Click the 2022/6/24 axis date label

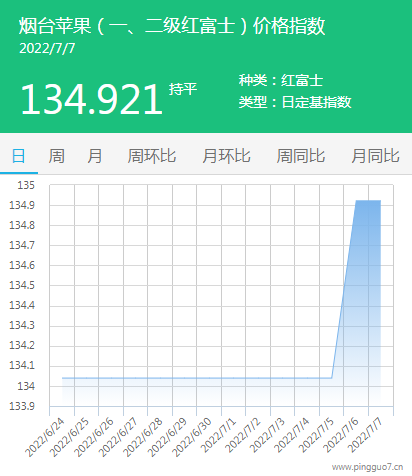click(x=45, y=437)
